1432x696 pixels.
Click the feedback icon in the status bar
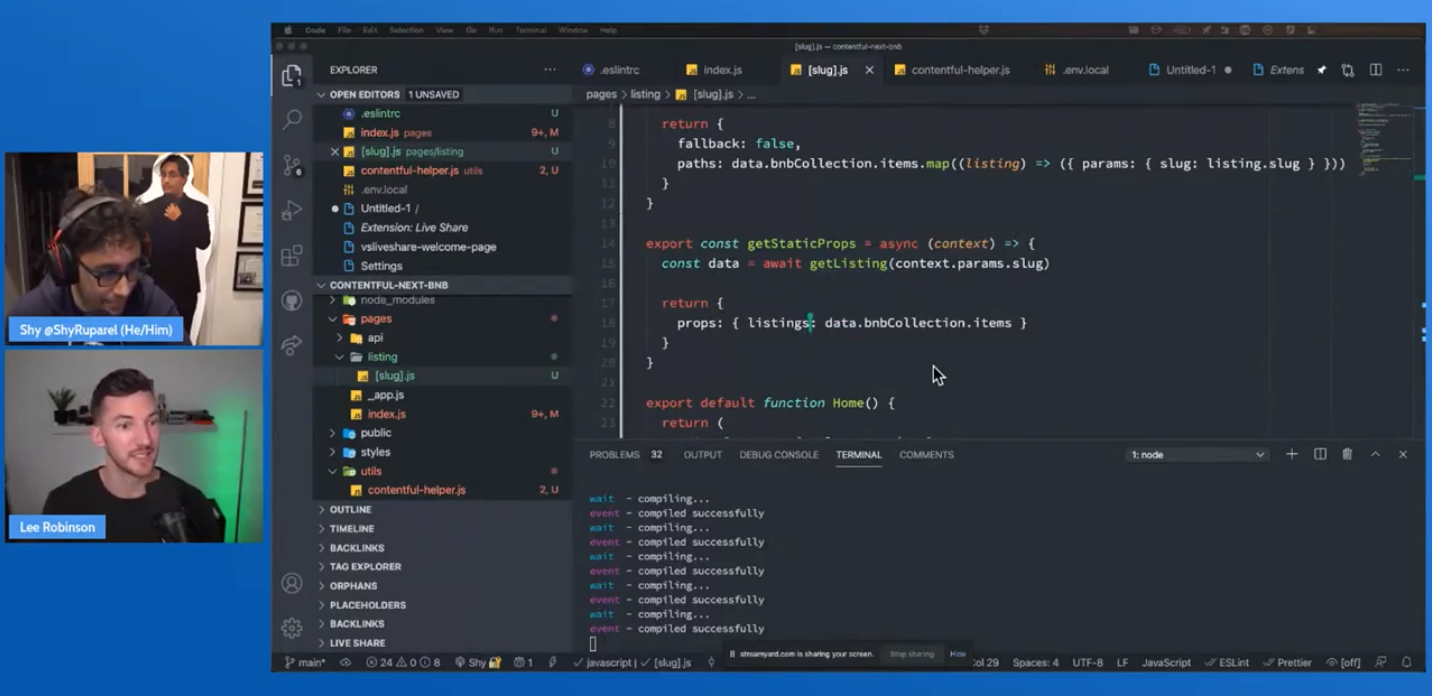[x=1381, y=662]
